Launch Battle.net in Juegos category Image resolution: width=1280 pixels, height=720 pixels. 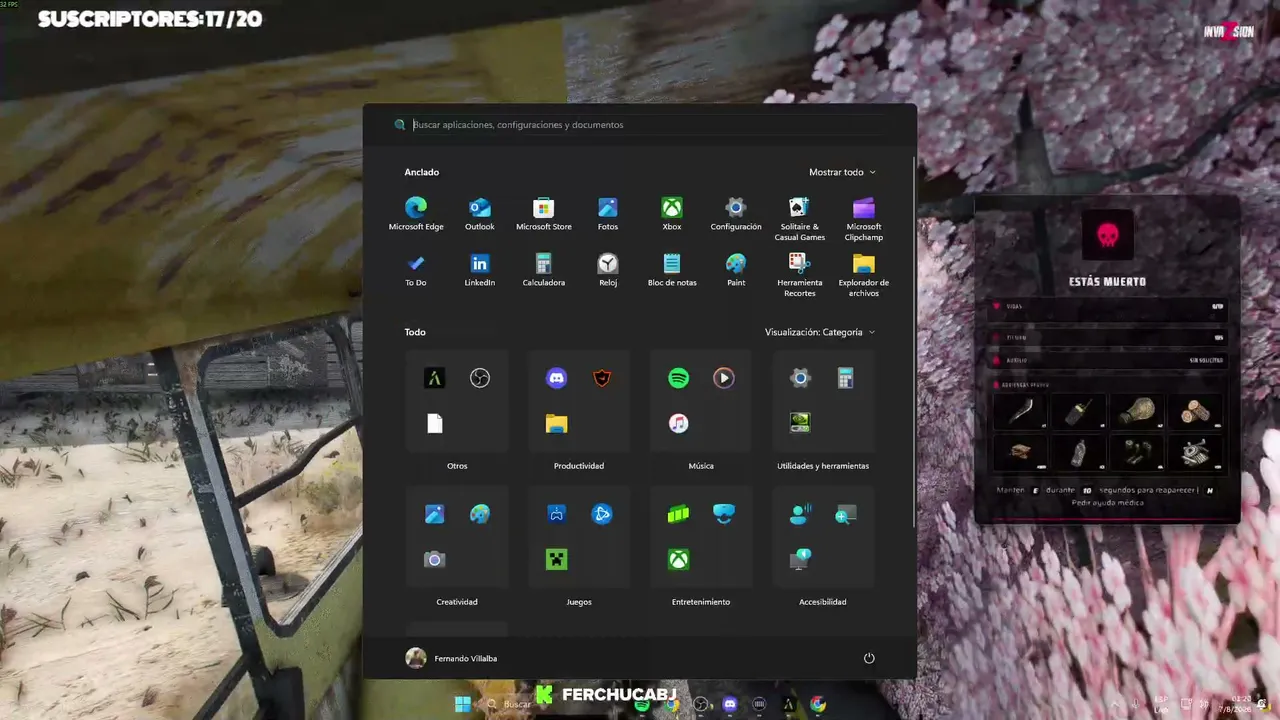pyautogui.click(x=602, y=514)
